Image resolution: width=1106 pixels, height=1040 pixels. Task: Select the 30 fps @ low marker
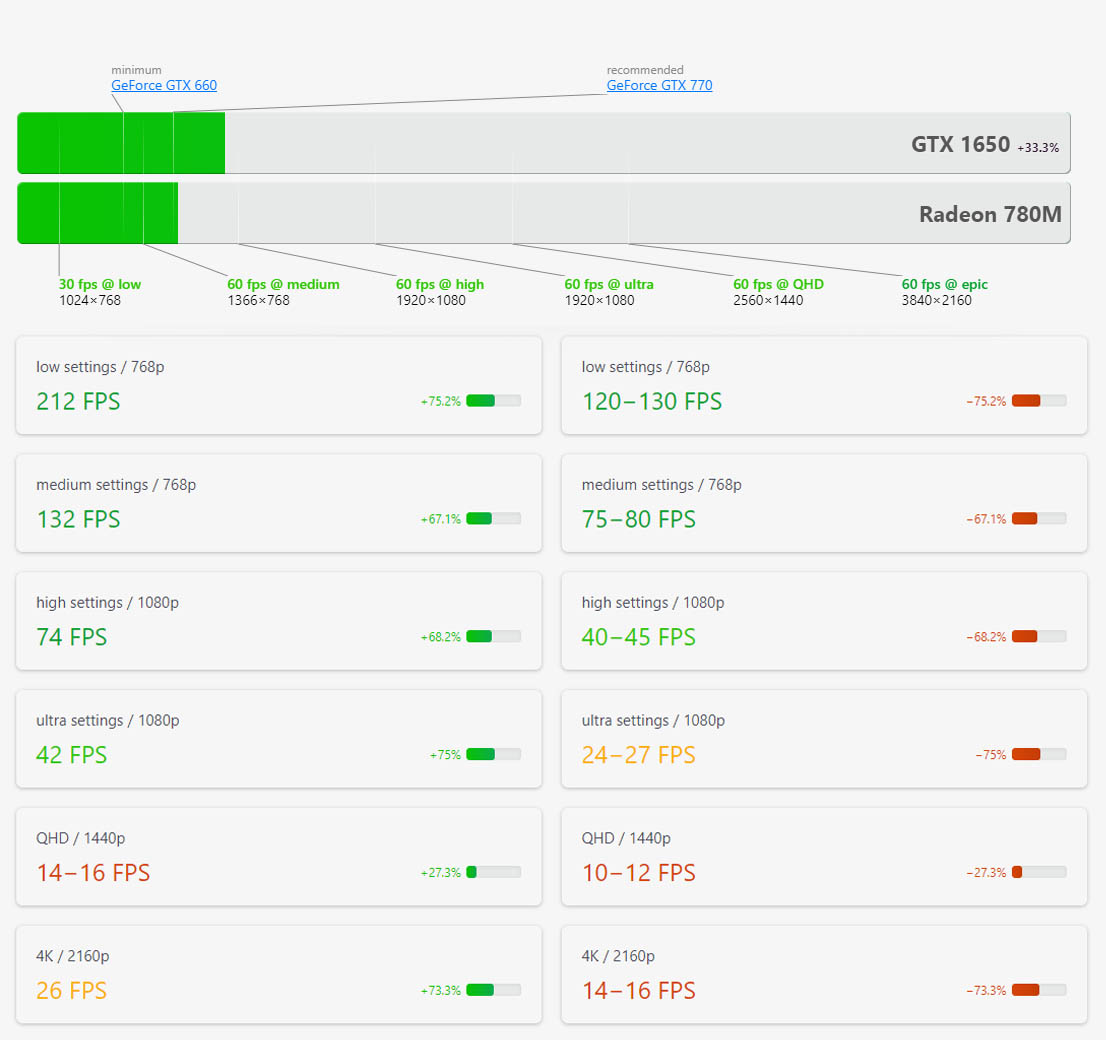pos(98,284)
